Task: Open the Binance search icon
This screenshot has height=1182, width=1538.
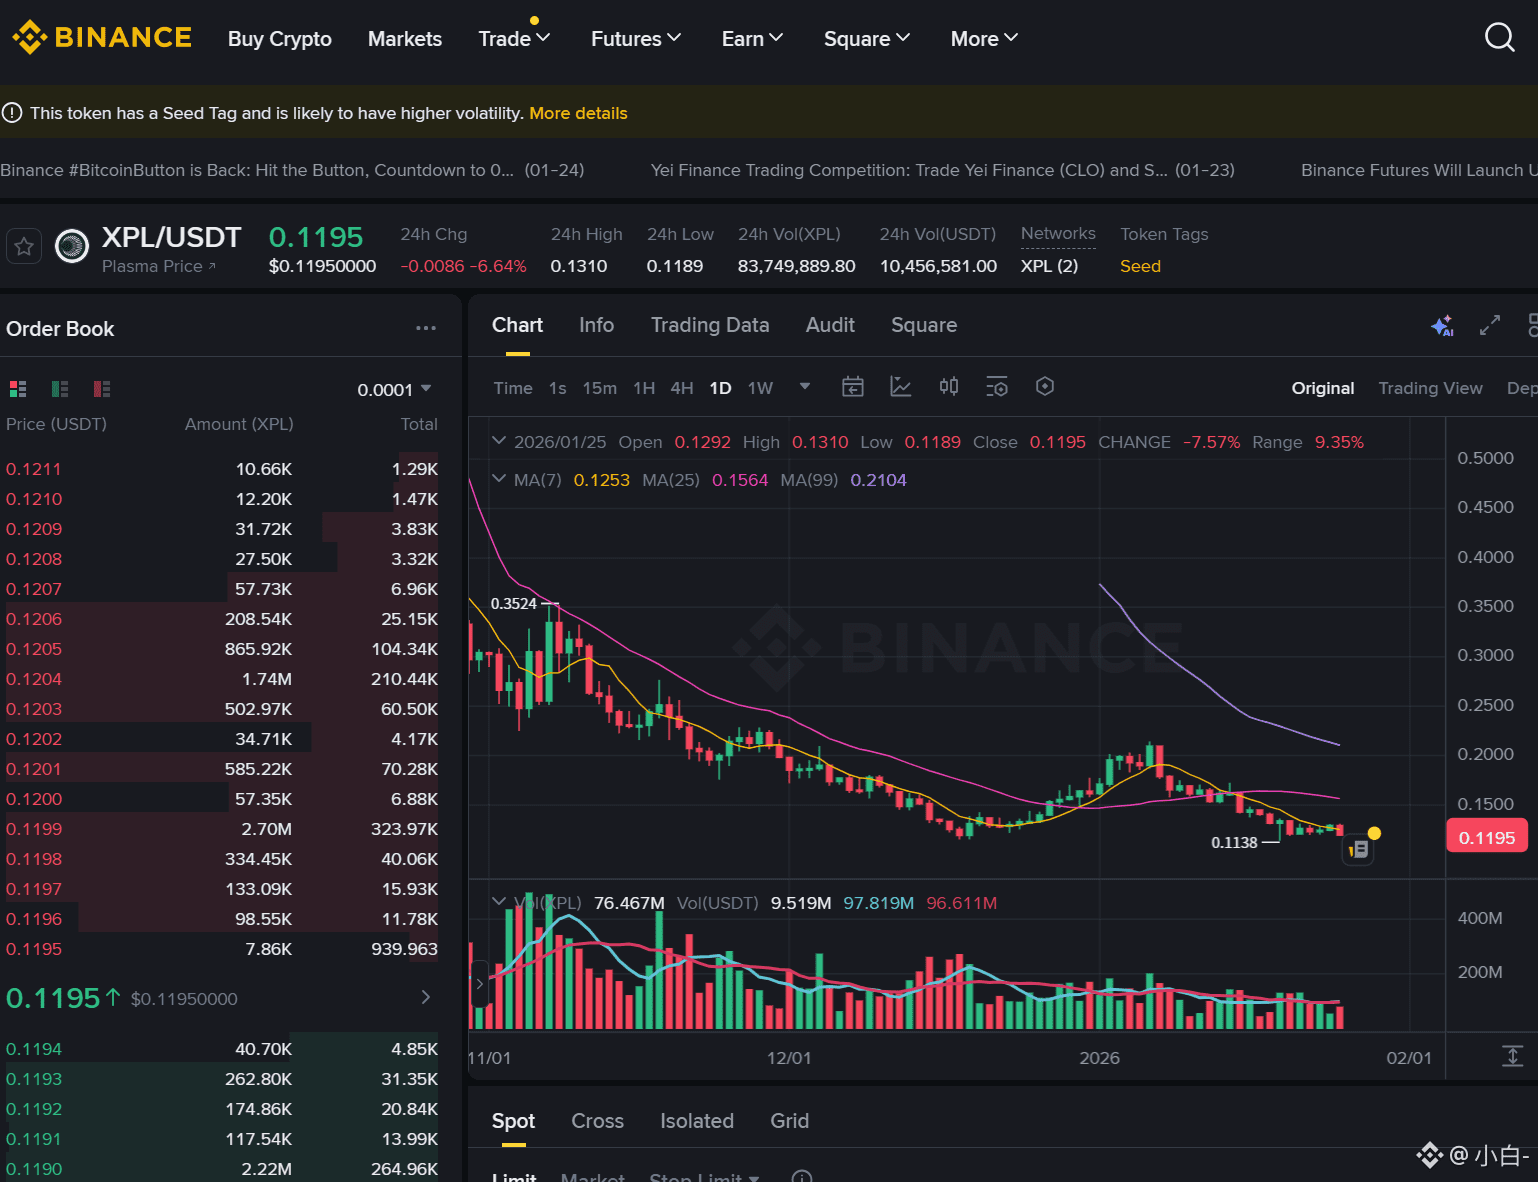Action: 1499,37
